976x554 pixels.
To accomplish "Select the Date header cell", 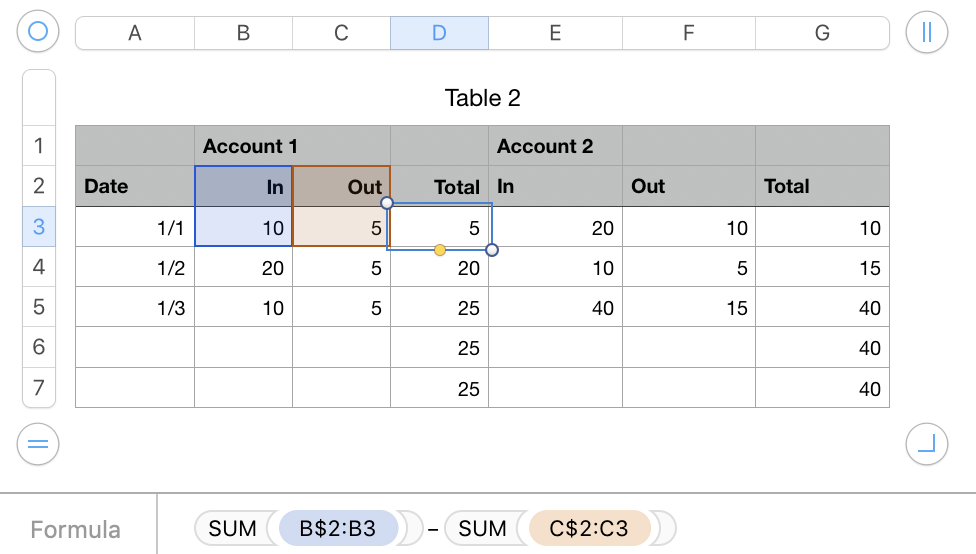I will pos(134,186).
